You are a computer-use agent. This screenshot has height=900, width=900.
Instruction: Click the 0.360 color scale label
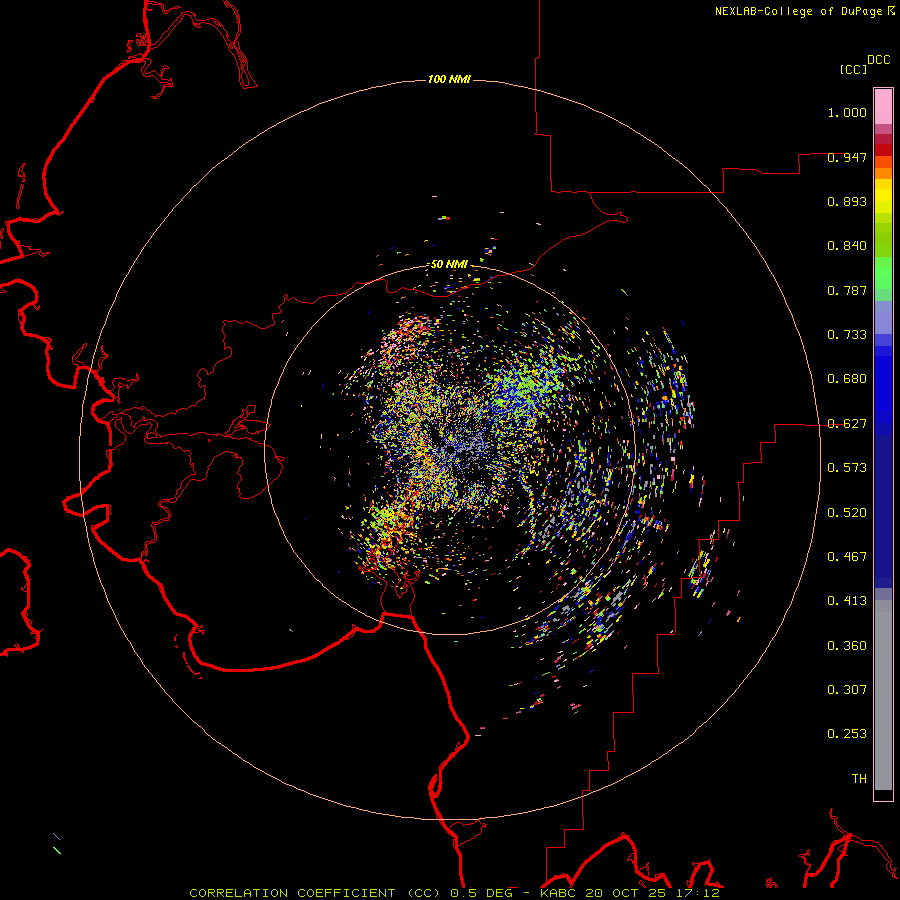847,646
